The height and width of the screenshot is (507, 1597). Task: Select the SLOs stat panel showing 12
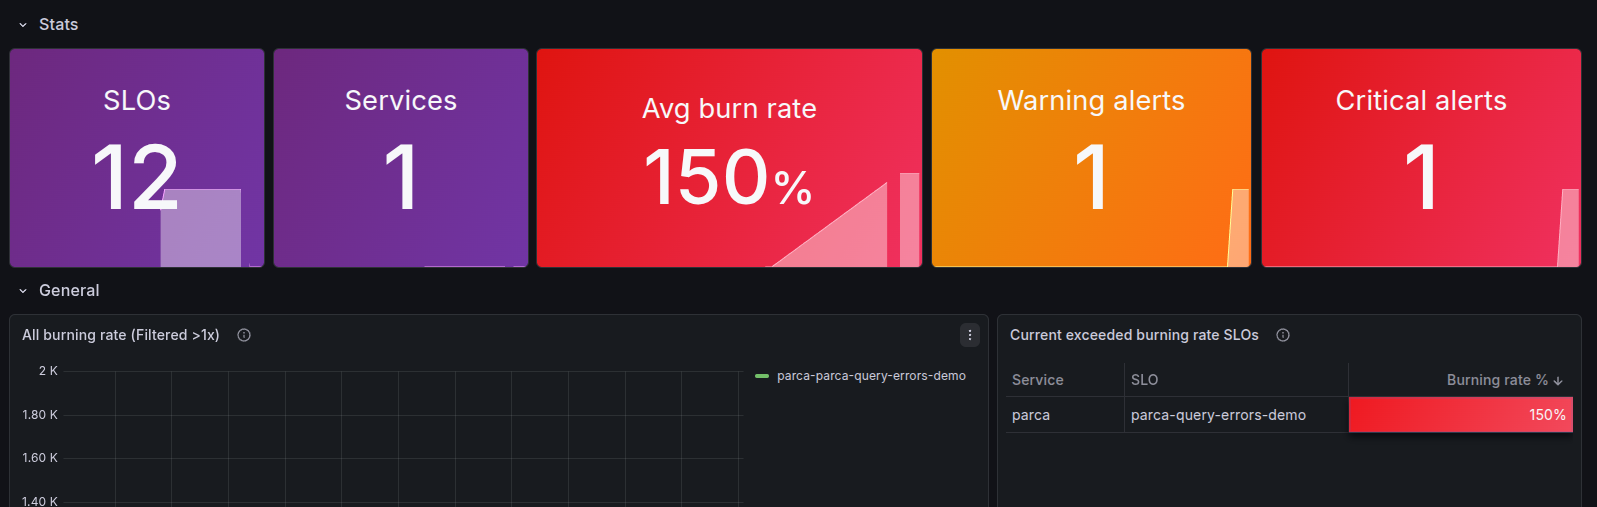(137, 158)
